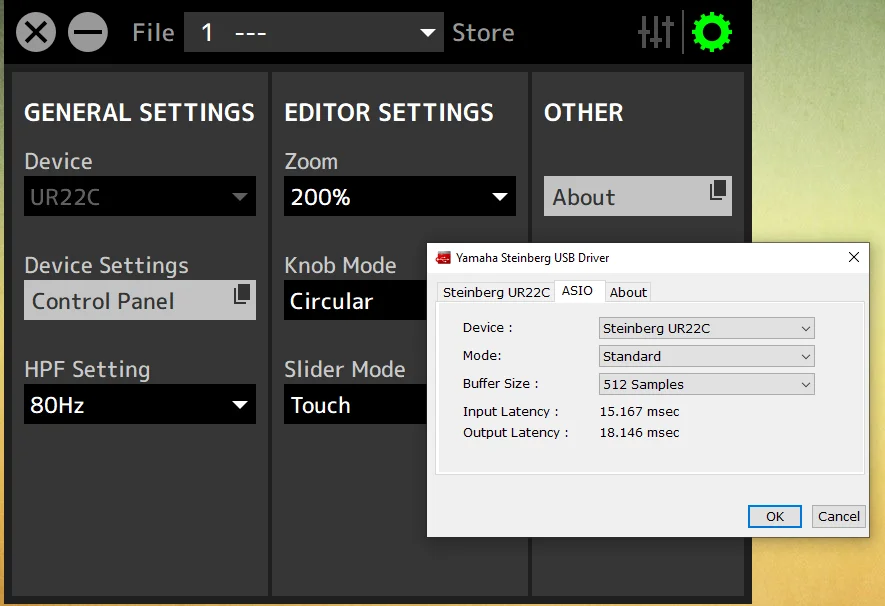Image resolution: width=885 pixels, height=606 pixels.
Task: Click the circled X icon in the top-left
Action: tap(36, 31)
